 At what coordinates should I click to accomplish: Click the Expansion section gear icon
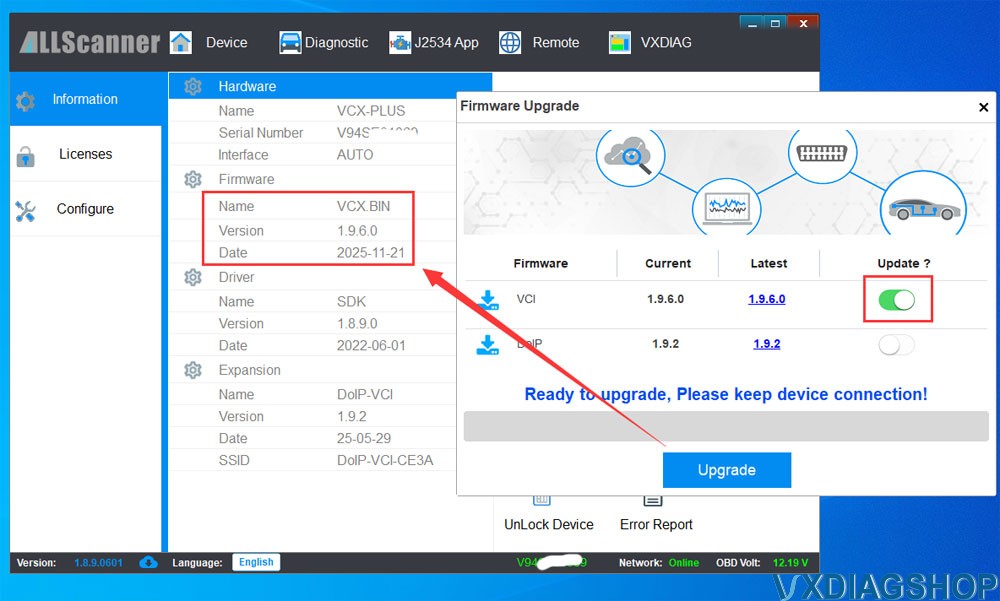(193, 370)
